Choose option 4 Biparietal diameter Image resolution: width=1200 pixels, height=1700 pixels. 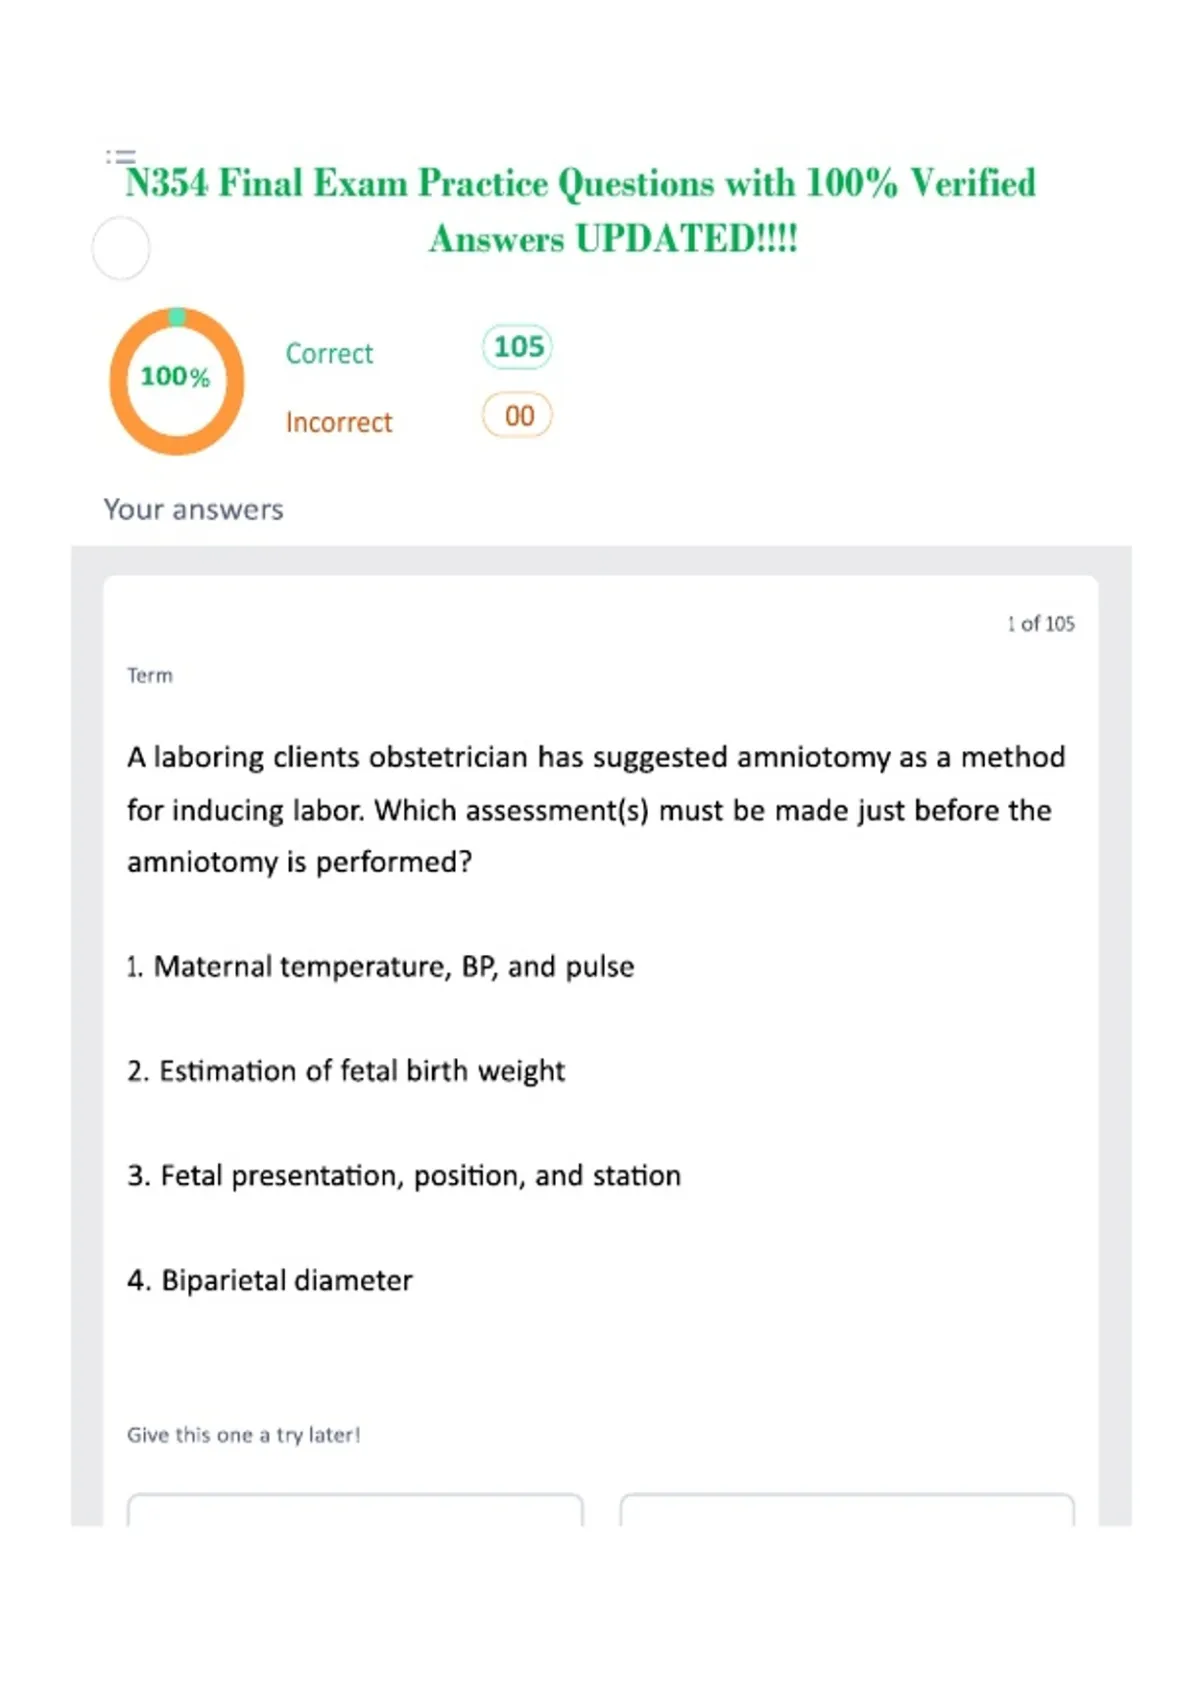pos(270,1280)
